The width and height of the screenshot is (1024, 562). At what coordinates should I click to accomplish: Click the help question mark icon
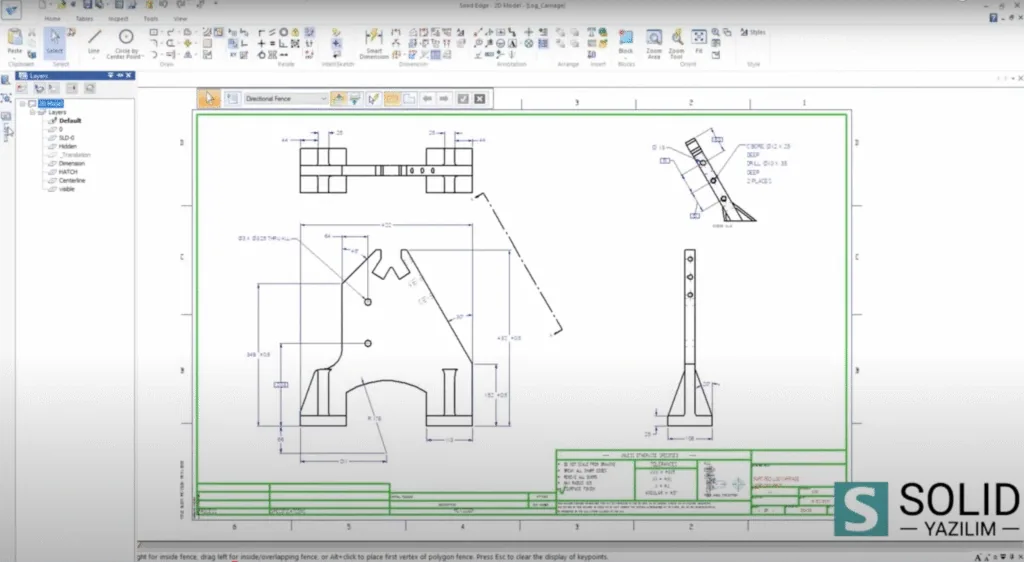coord(993,18)
